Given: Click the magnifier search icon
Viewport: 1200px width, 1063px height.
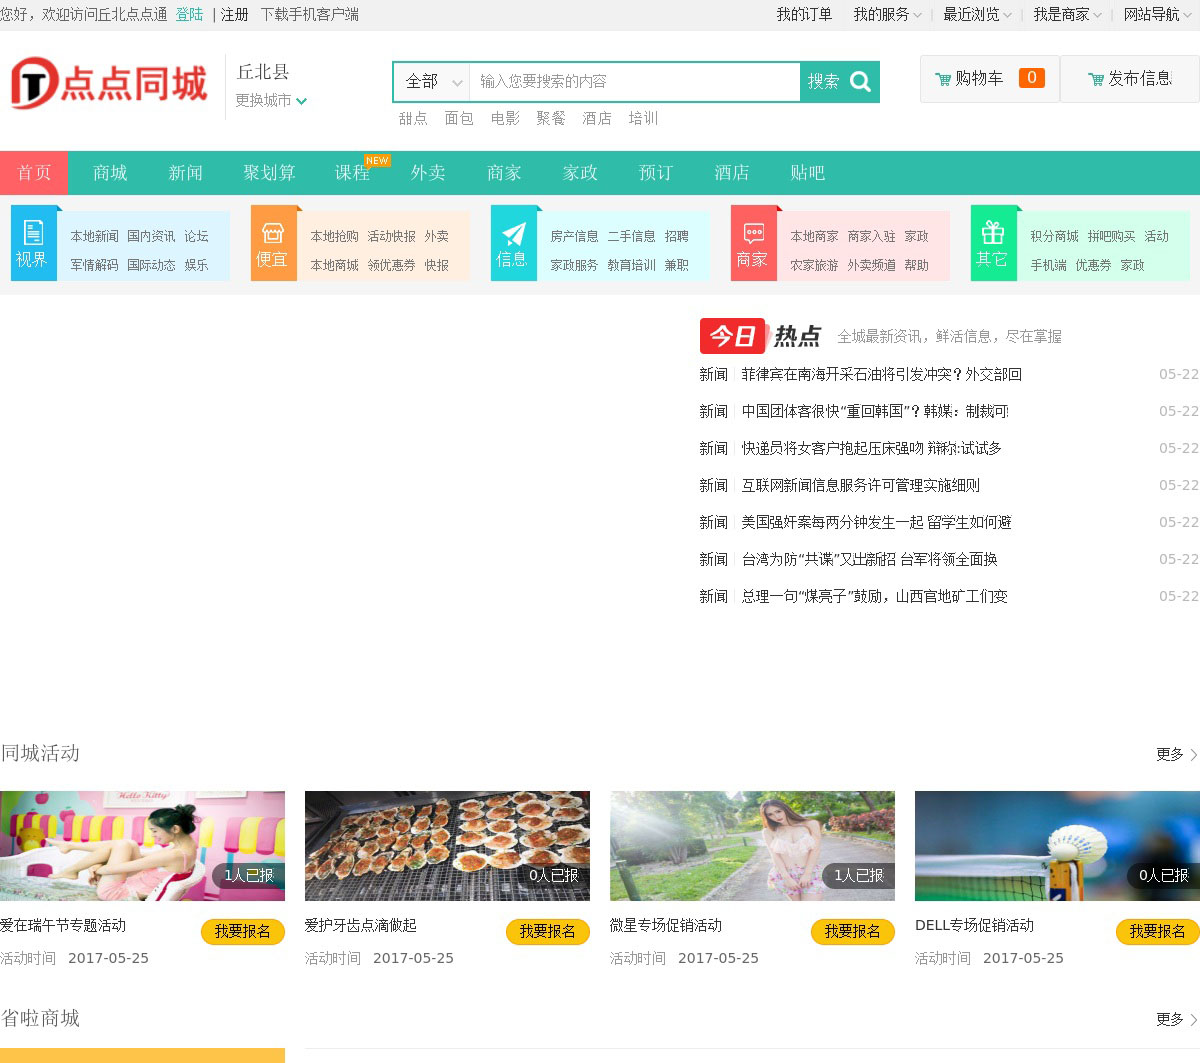Looking at the screenshot, I should [860, 82].
